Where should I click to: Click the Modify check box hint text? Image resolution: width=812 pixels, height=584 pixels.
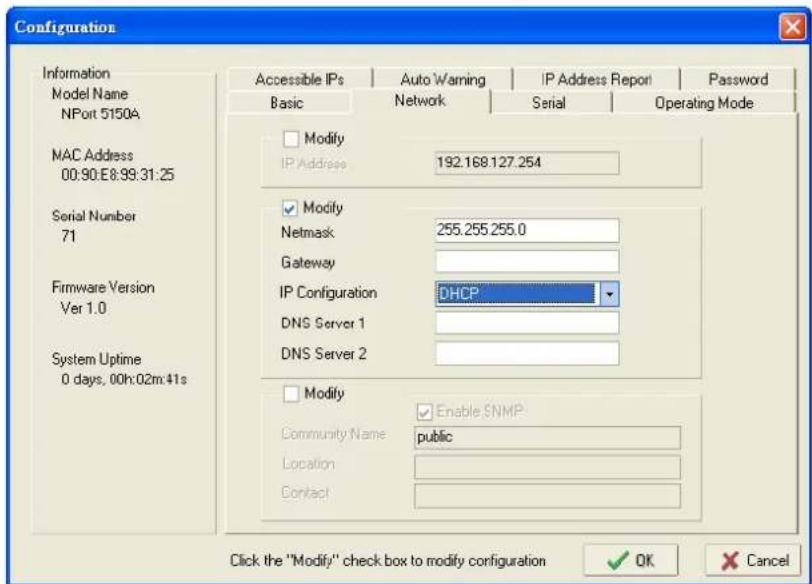point(387,561)
